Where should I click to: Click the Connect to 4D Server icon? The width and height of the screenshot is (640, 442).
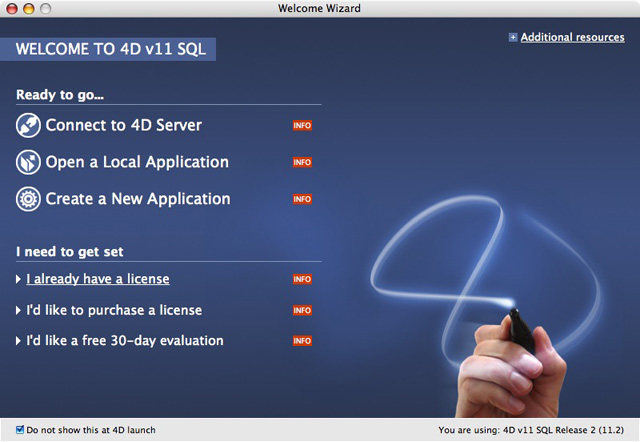pyautogui.click(x=28, y=126)
